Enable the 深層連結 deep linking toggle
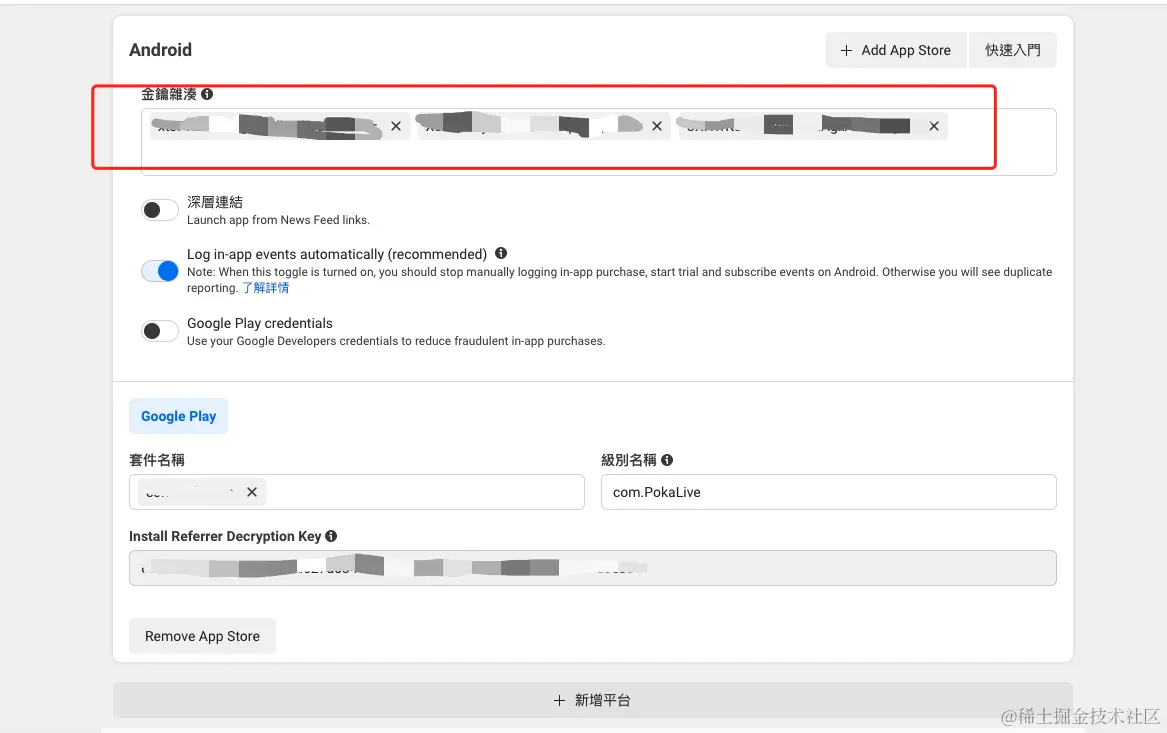The width and height of the screenshot is (1167, 733). 160,210
